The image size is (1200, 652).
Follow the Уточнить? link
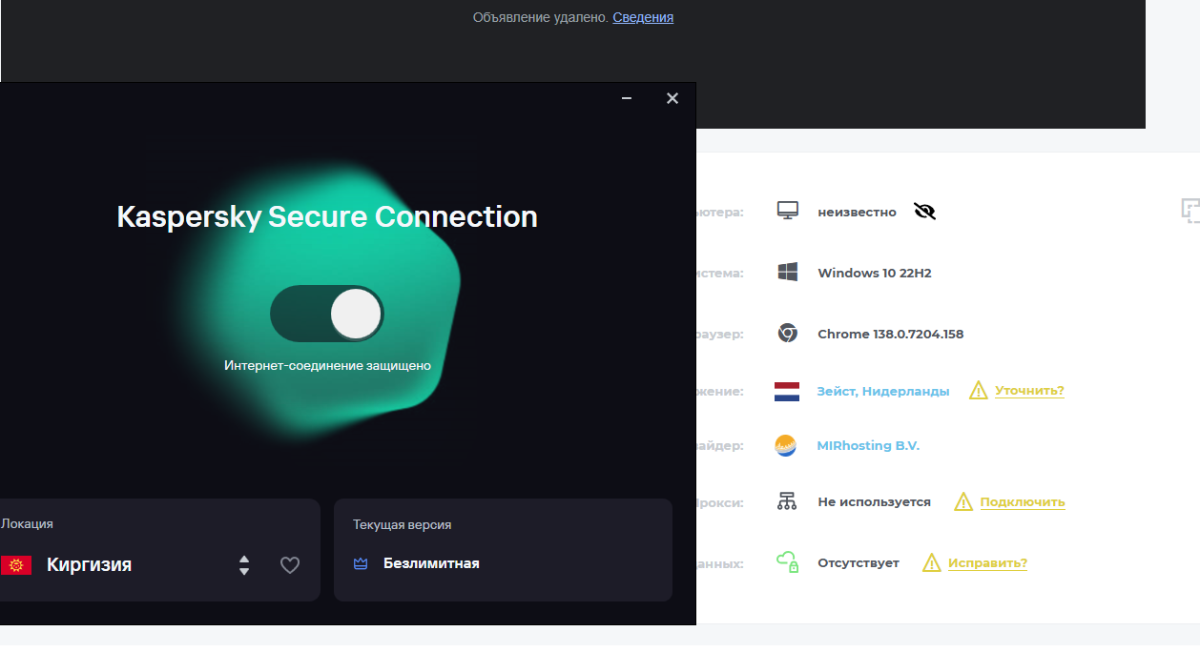(1029, 391)
